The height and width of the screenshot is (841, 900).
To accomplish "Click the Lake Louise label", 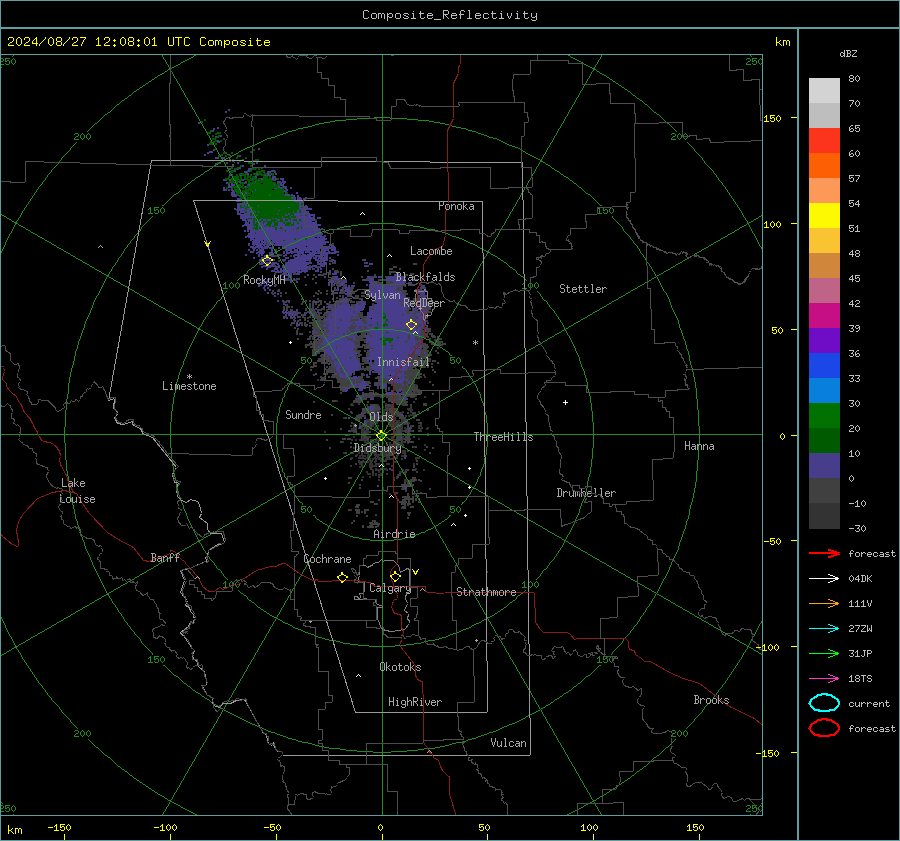I will point(77,491).
